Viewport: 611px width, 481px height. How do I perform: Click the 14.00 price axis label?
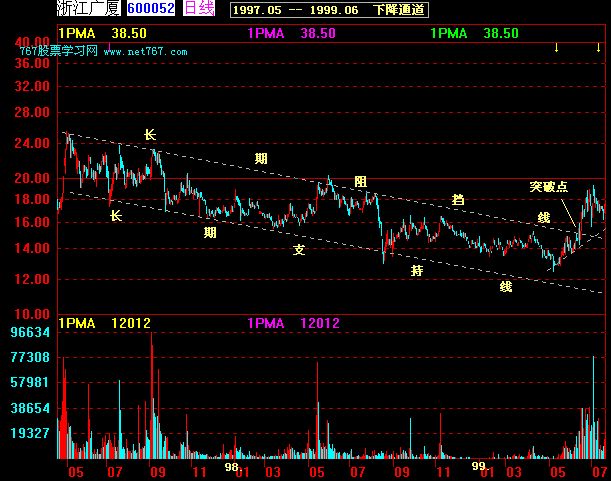[32, 248]
